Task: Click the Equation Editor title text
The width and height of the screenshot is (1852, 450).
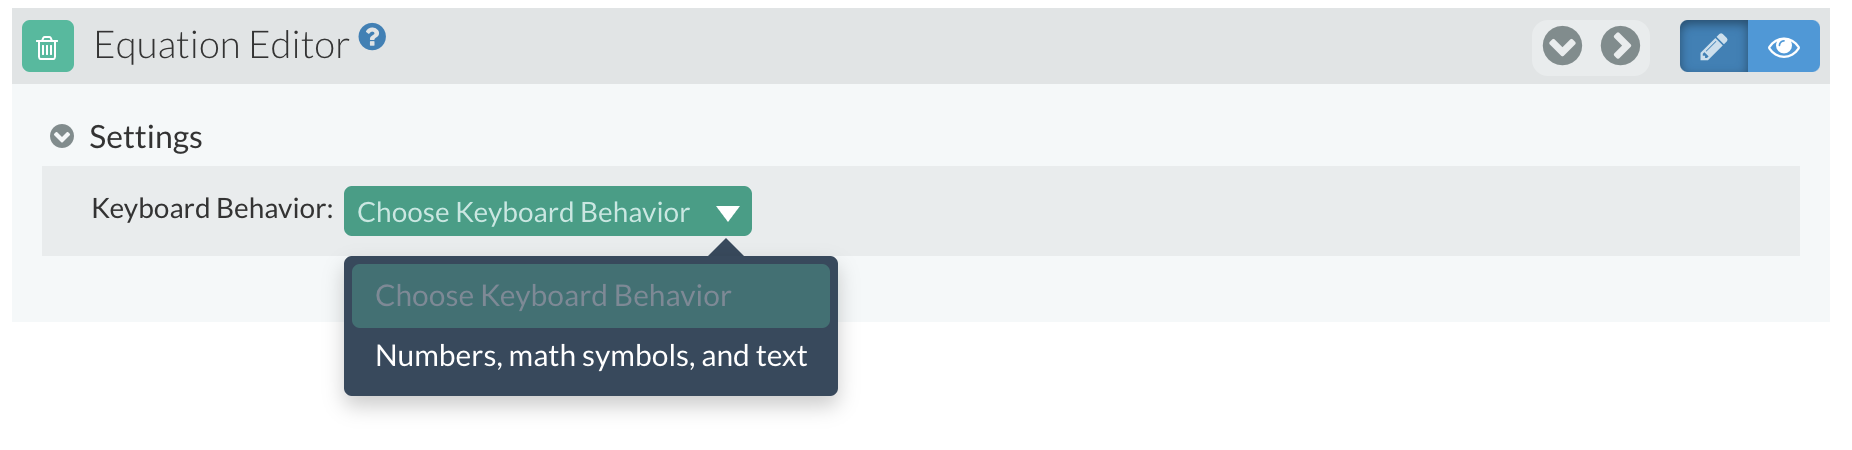Action: click(221, 46)
